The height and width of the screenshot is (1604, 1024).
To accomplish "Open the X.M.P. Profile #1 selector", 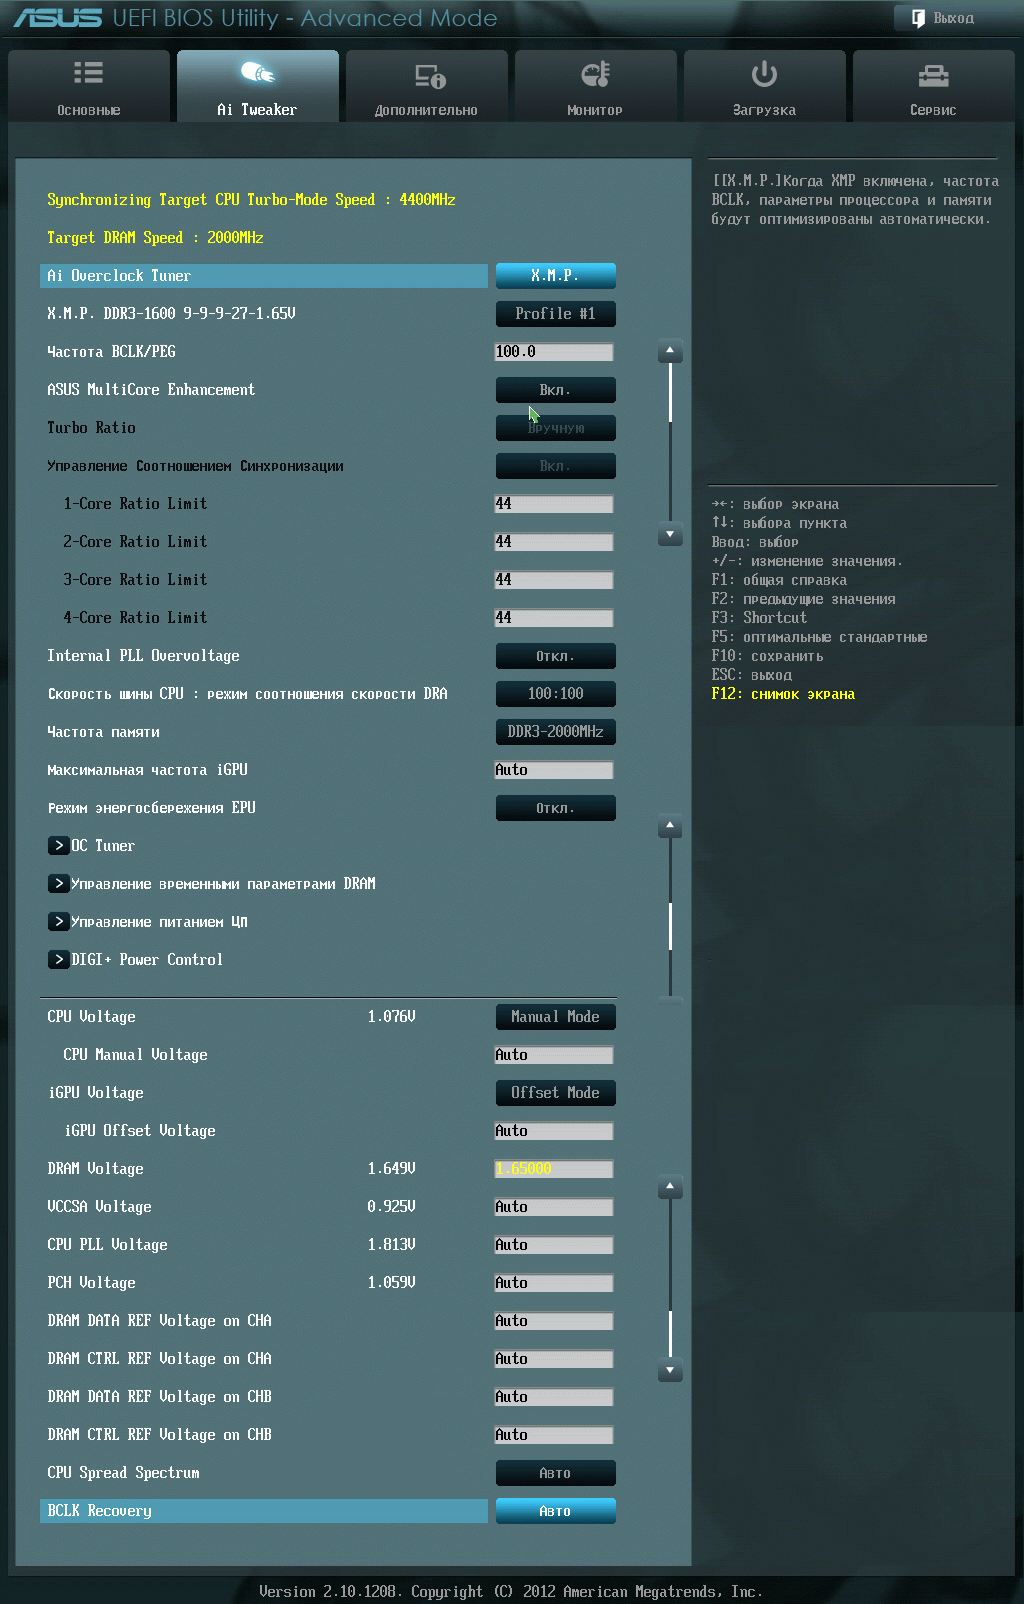I will 555,314.
